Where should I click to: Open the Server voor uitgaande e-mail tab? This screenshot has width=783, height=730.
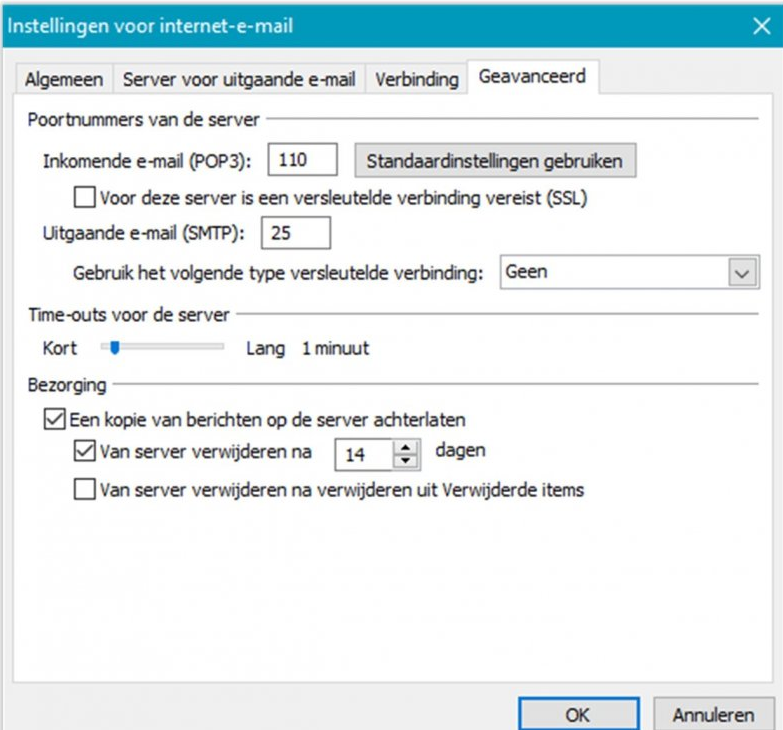[x=239, y=79]
